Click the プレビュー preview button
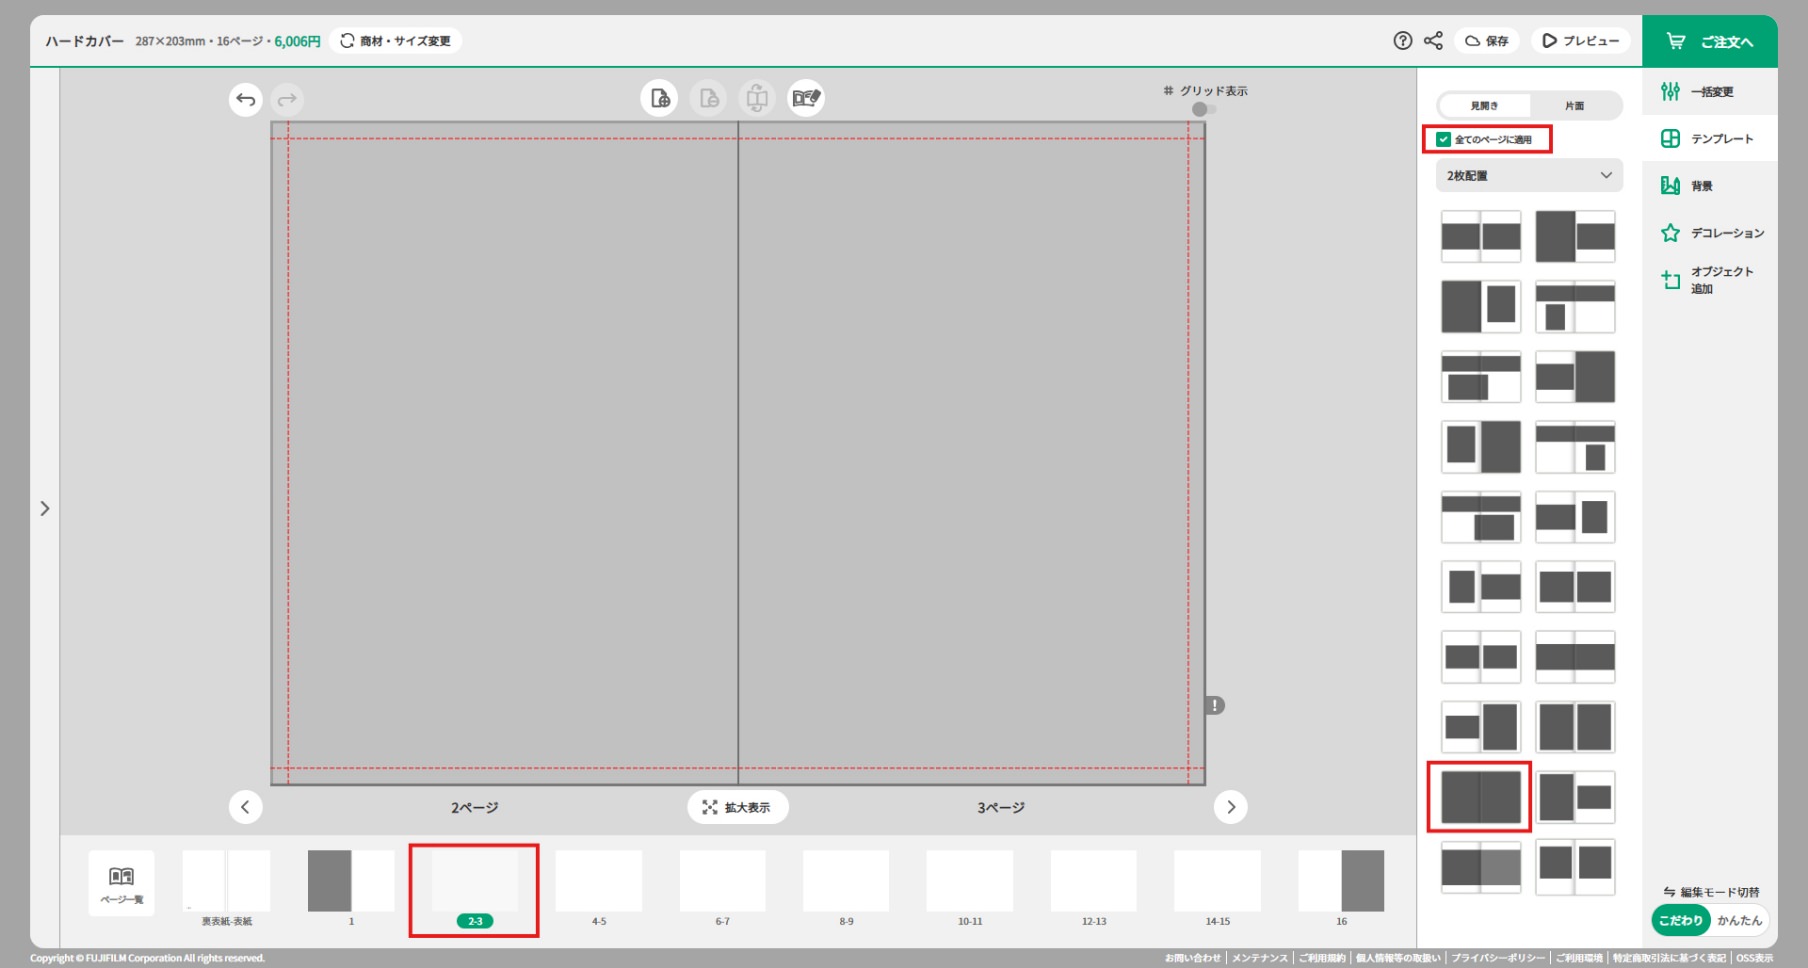The width and height of the screenshot is (1808, 968). (1580, 41)
